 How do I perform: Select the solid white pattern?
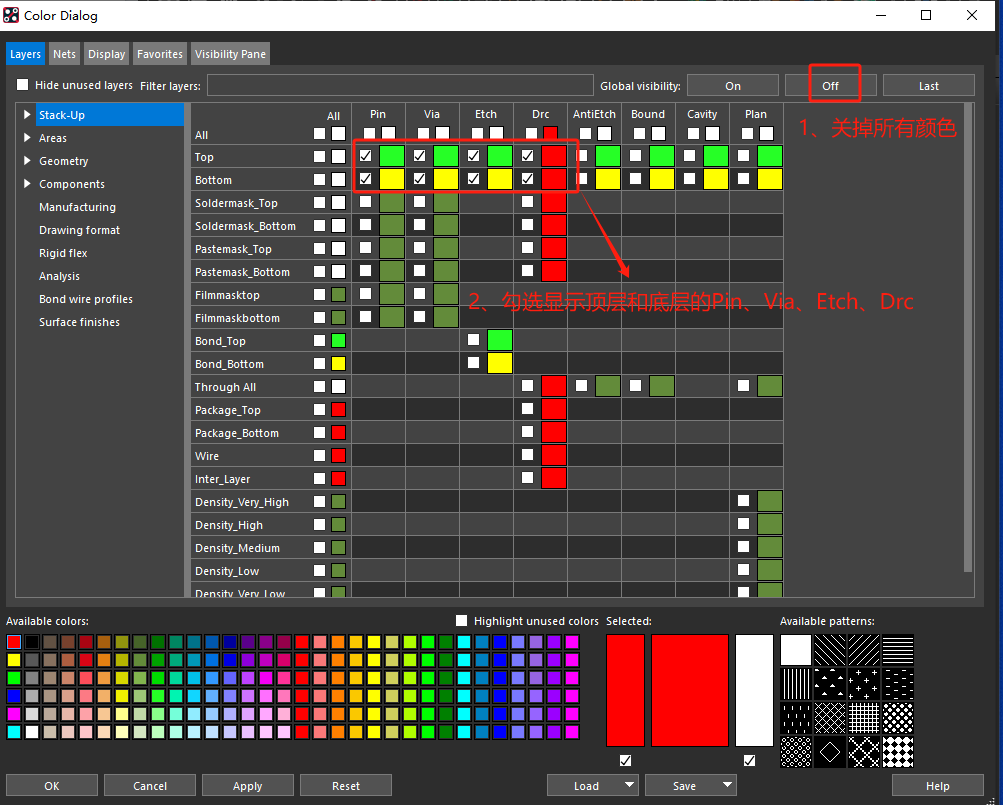pos(796,650)
